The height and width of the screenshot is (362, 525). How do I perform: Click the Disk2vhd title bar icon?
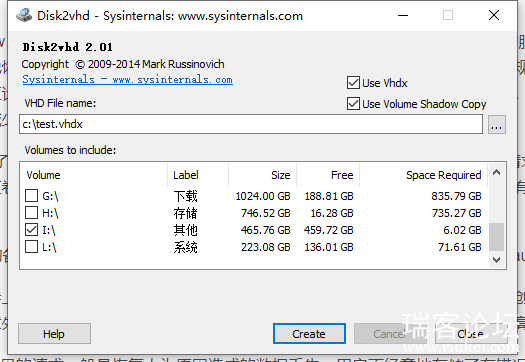24,15
